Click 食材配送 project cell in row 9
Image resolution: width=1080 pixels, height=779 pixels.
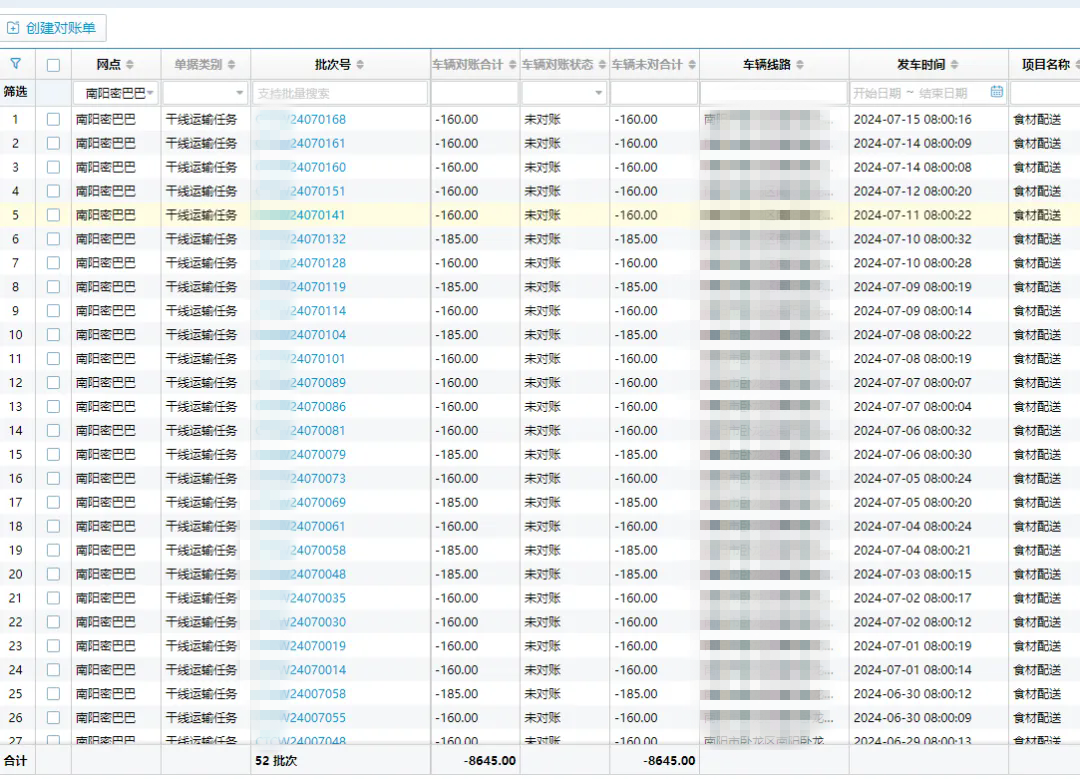1037,311
